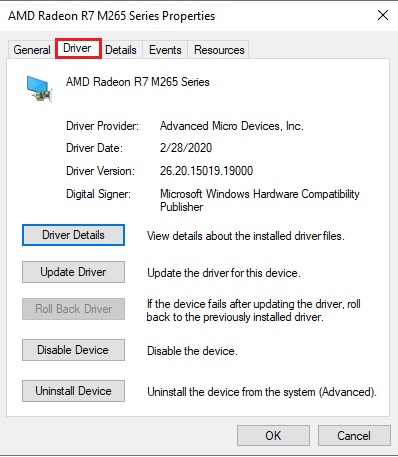This screenshot has width=398, height=457.
Task: Click the 'Disable the device.' description
Action: (192, 351)
